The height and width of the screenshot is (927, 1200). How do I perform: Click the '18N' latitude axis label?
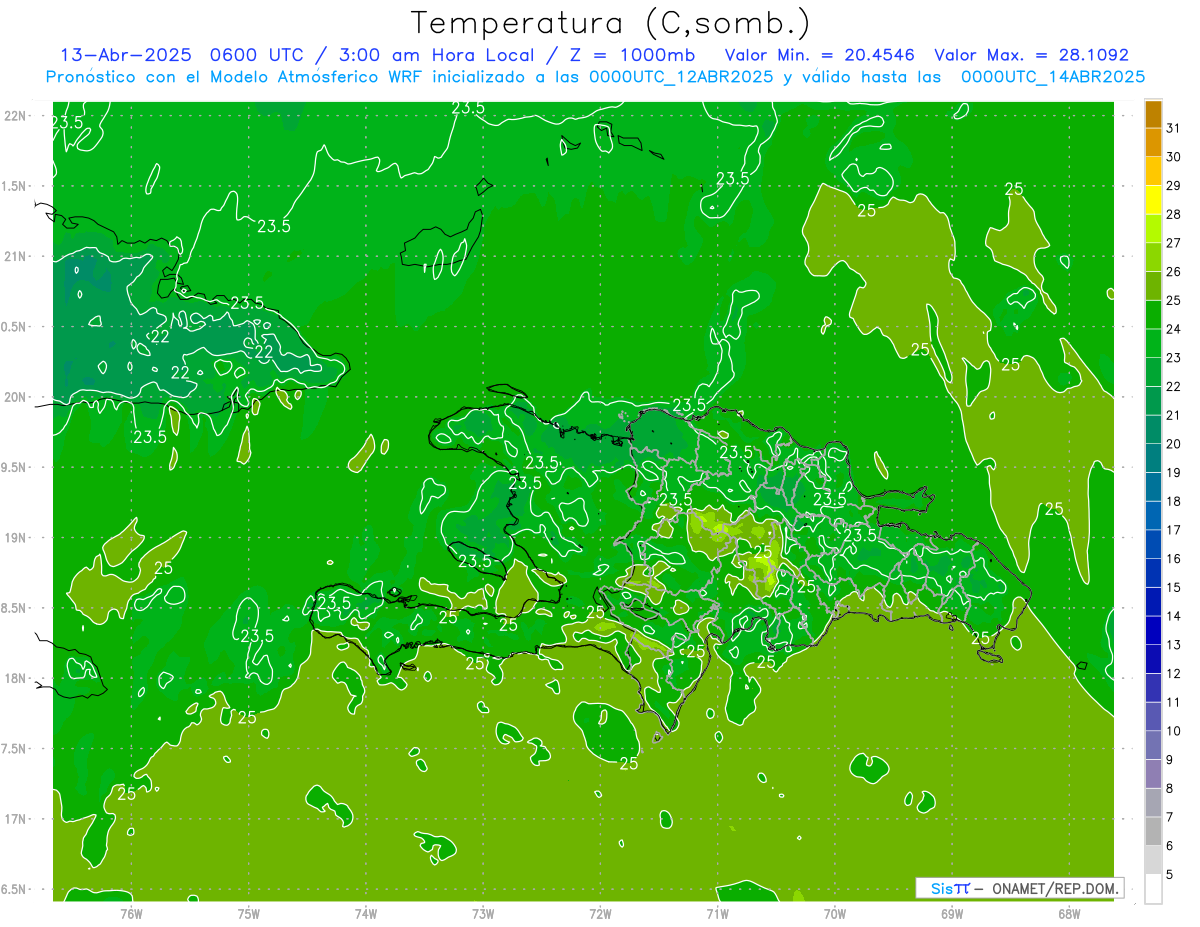coord(15,678)
